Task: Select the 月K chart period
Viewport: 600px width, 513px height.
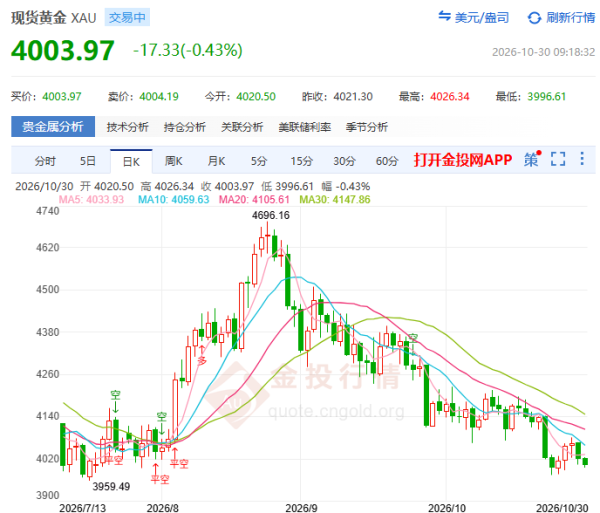Action: pyautogui.click(x=216, y=161)
